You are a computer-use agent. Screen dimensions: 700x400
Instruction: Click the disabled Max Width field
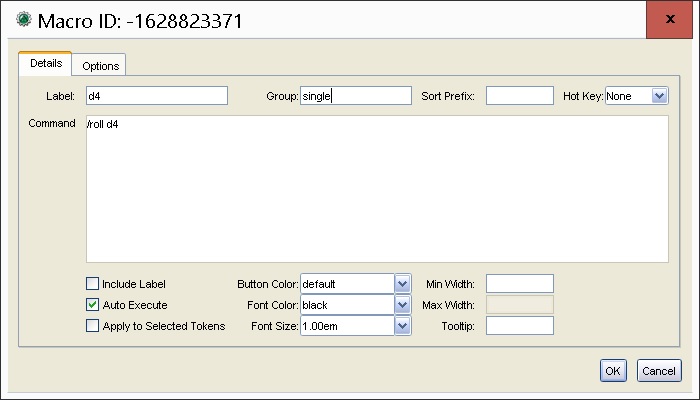[519, 305]
